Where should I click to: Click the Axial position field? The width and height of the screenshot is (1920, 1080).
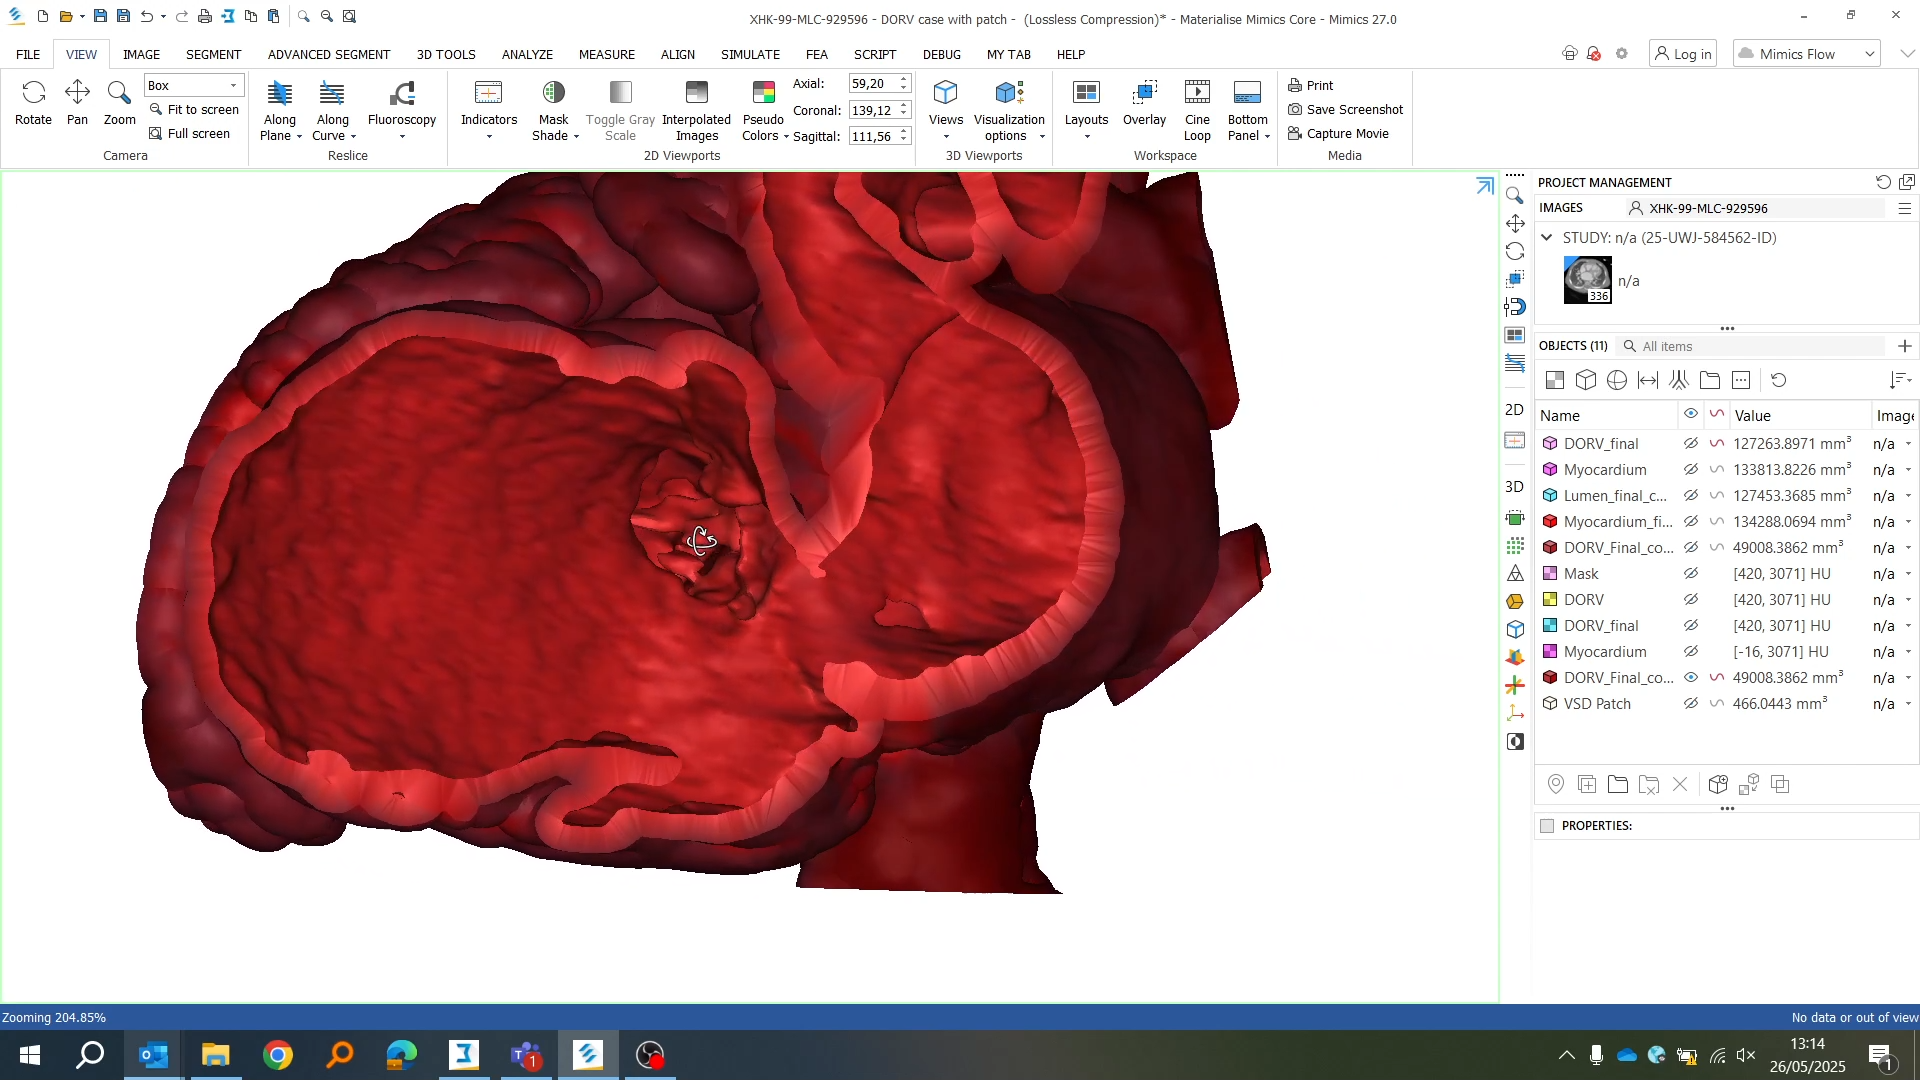873,84
